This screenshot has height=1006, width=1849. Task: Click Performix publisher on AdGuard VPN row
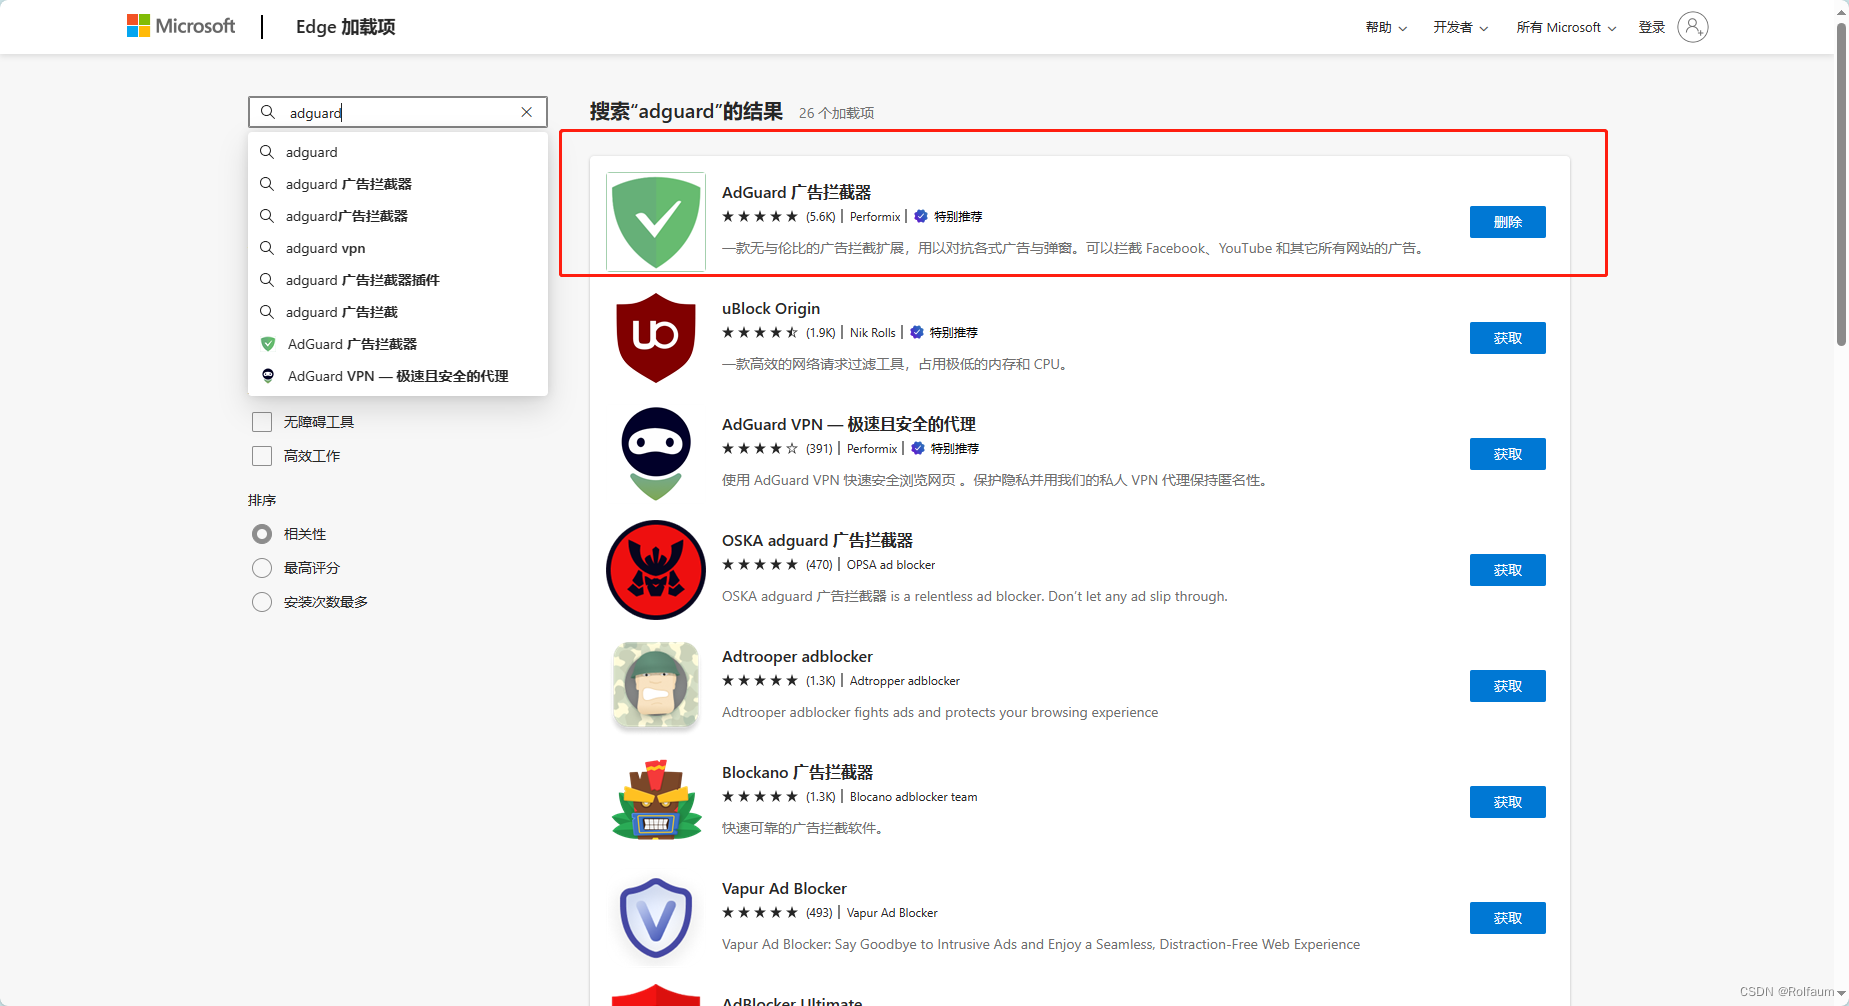(872, 448)
